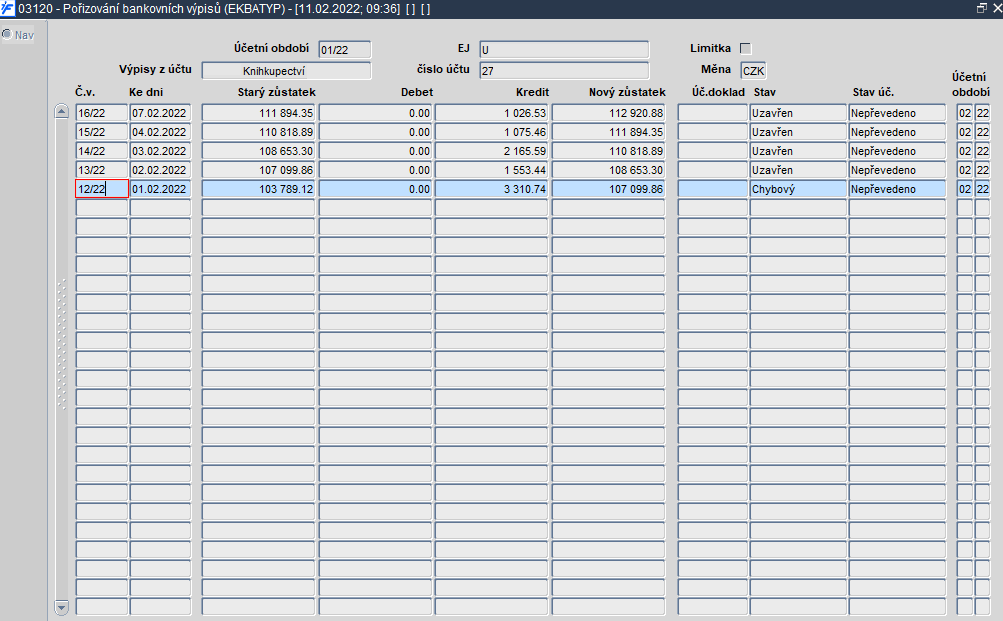The height and width of the screenshot is (621, 1003).
Task: Click new balance value 112 920.88
Action: [608, 113]
